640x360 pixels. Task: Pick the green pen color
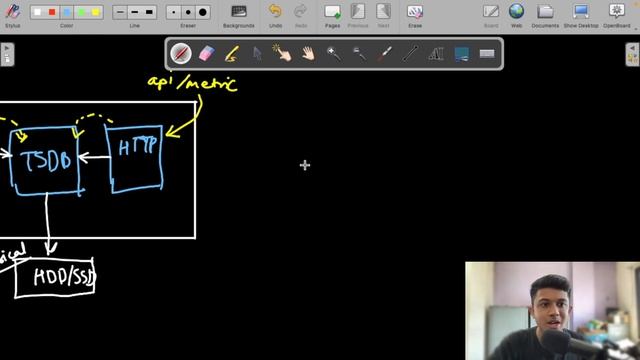(81, 12)
